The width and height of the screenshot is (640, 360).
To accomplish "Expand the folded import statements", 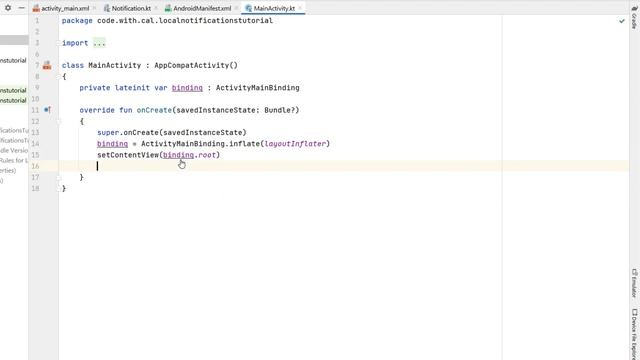I will click(58, 43).
